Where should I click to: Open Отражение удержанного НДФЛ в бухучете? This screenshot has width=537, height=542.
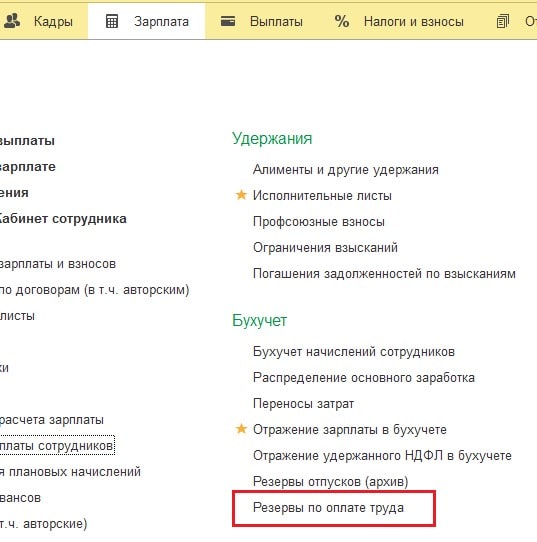tap(382, 456)
